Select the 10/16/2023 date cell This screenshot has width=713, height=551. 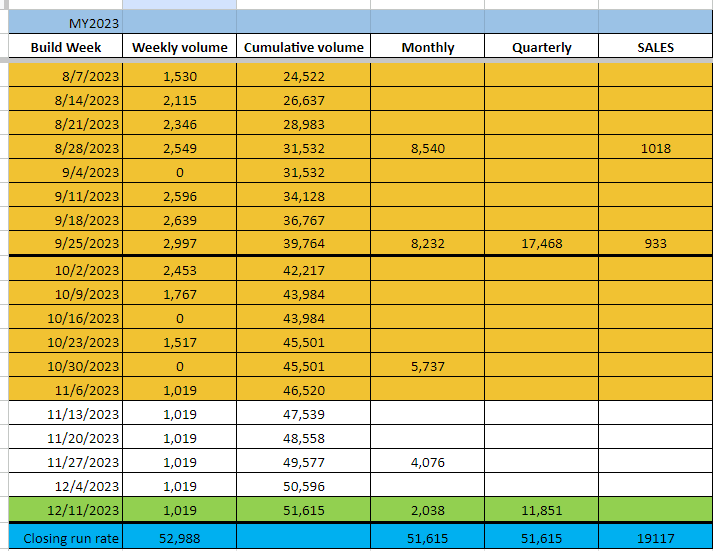pyautogui.click(x=66, y=318)
